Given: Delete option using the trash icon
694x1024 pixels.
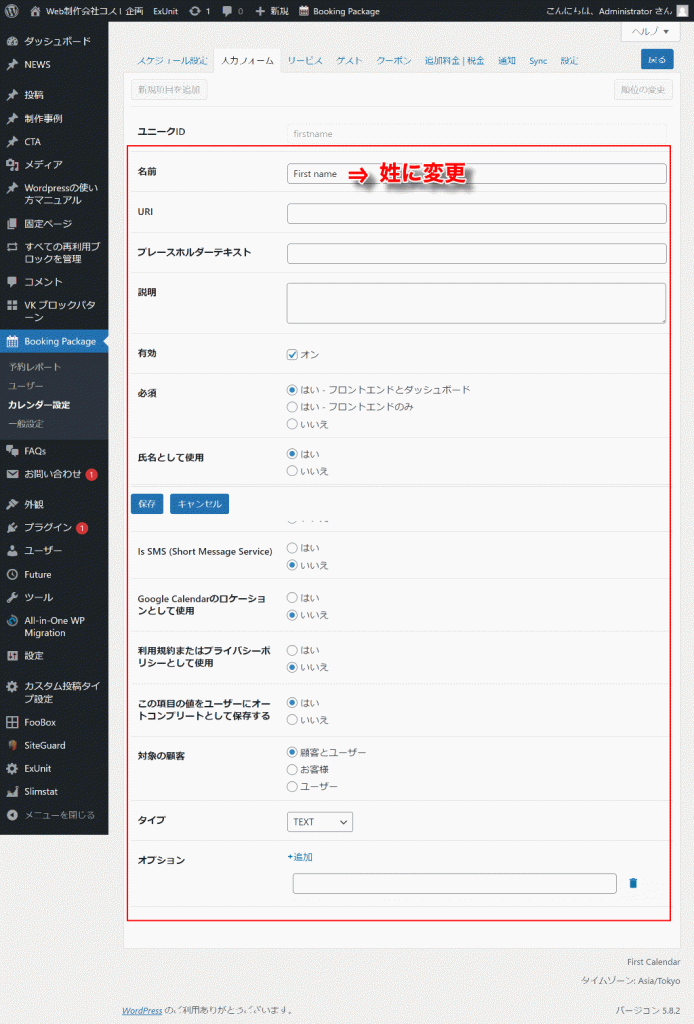Looking at the screenshot, I should click(633, 883).
